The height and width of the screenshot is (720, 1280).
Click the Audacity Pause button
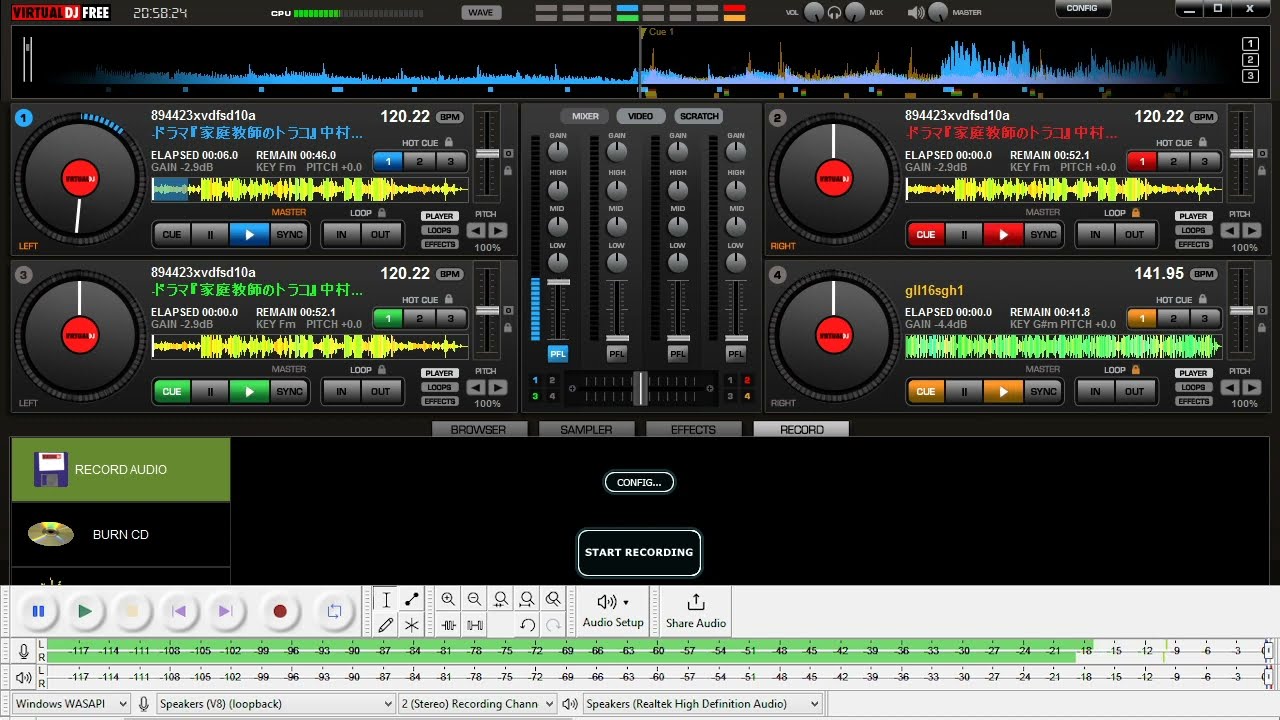click(x=38, y=611)
